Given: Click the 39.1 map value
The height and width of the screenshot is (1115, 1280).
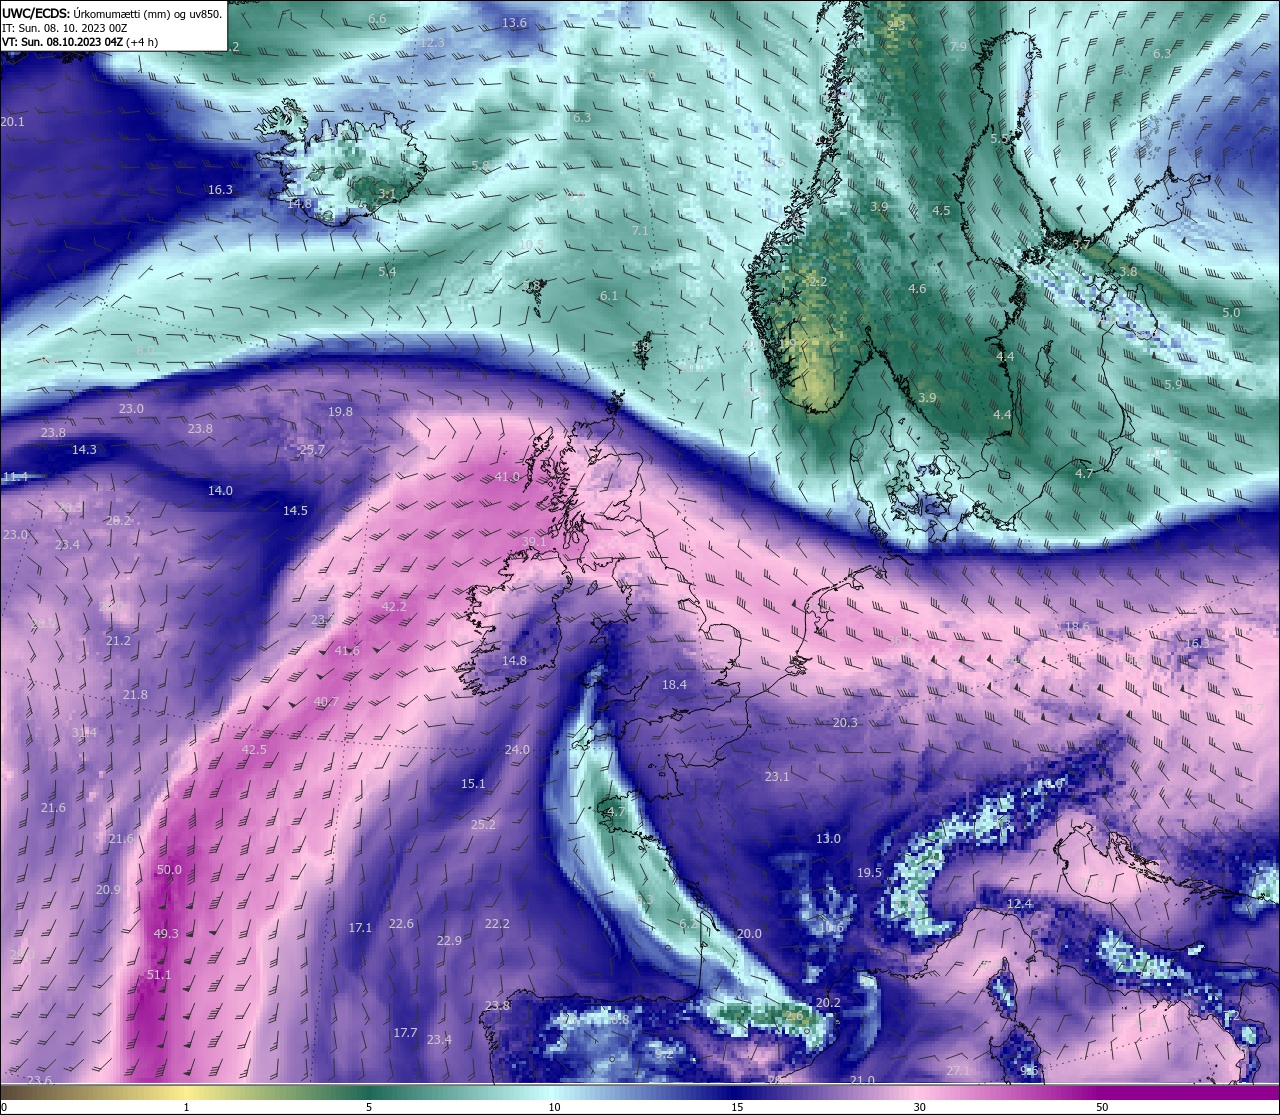Looking at the screenshot, I should click(x=534, y=542).
